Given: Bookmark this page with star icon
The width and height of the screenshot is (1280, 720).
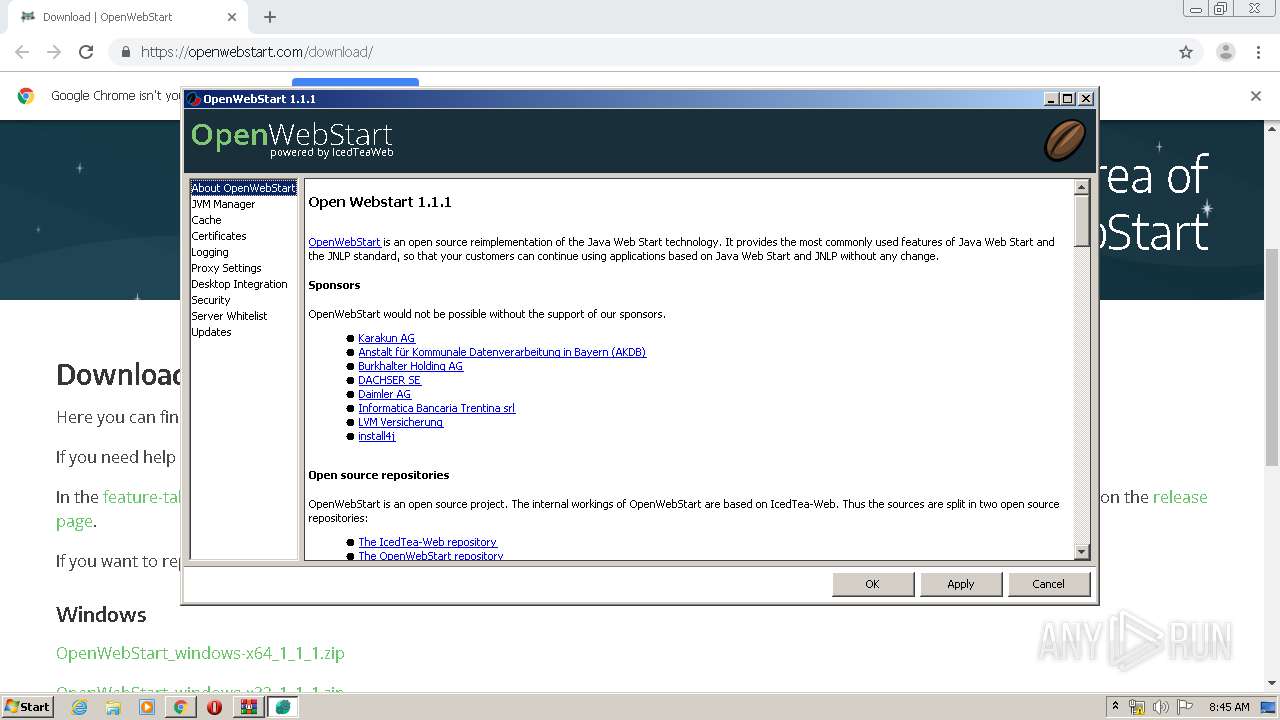Looking at the screenshot, I should pyautogui.click(x=1186, y=52).
